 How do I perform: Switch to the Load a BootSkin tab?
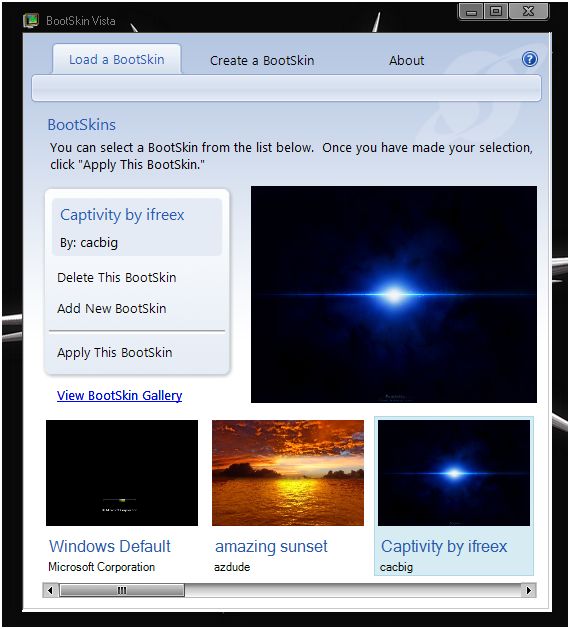pos(117,59)
